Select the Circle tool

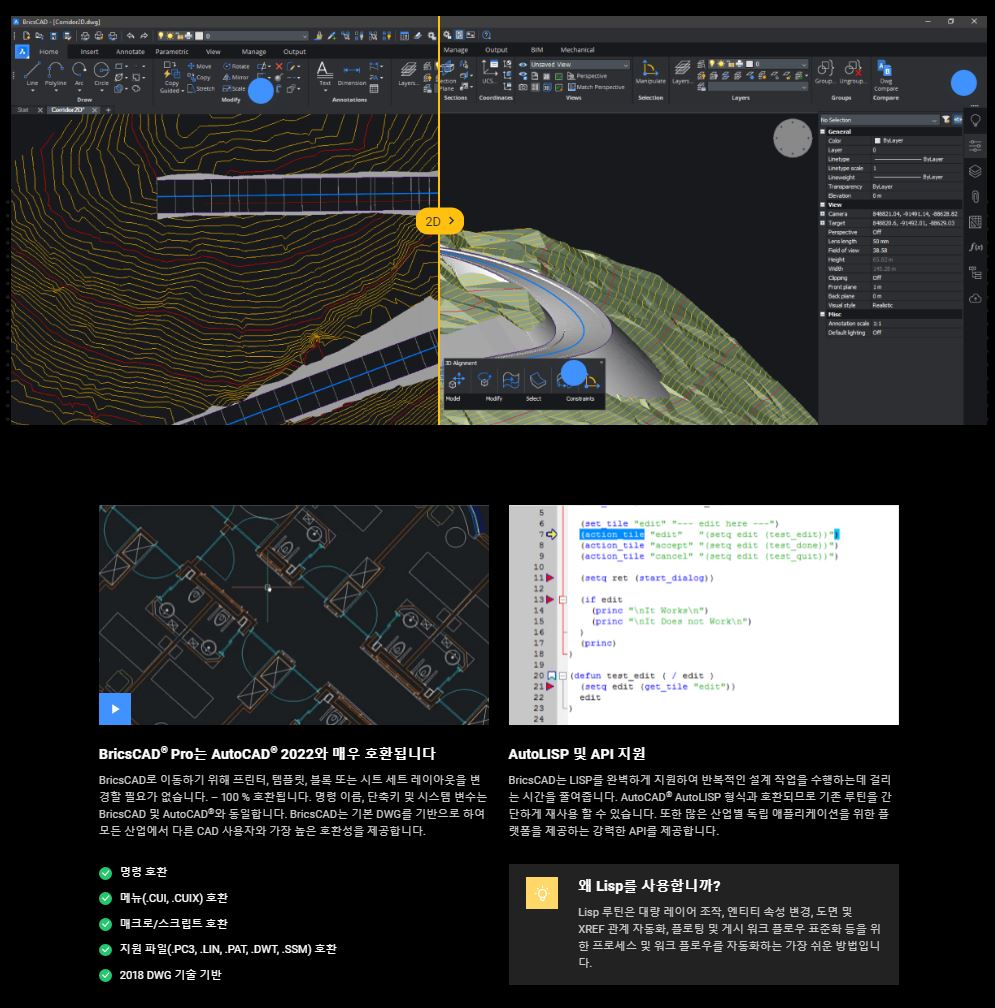102,73
